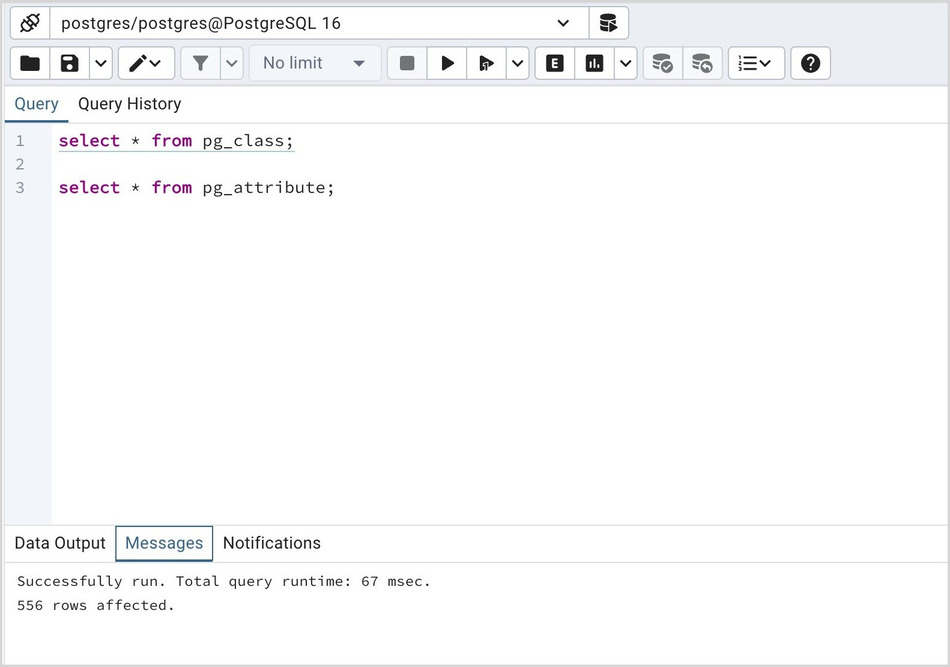Open the Data Output tab

[x=59, y=543]
